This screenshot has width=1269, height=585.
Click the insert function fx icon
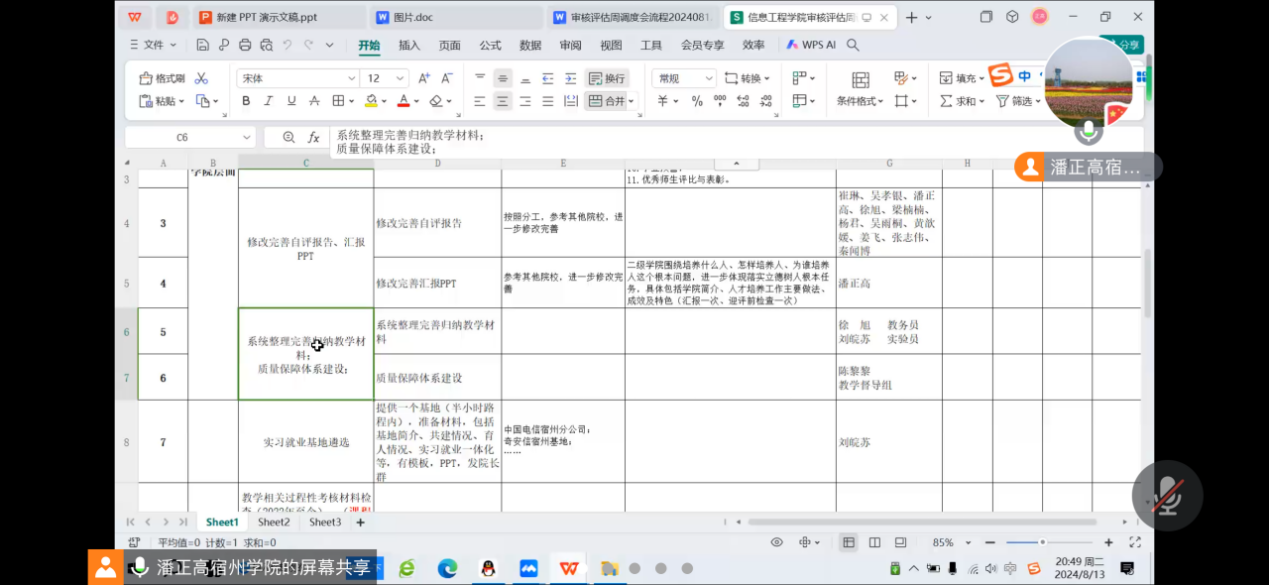pyautogui.click(x=313, y=138)
